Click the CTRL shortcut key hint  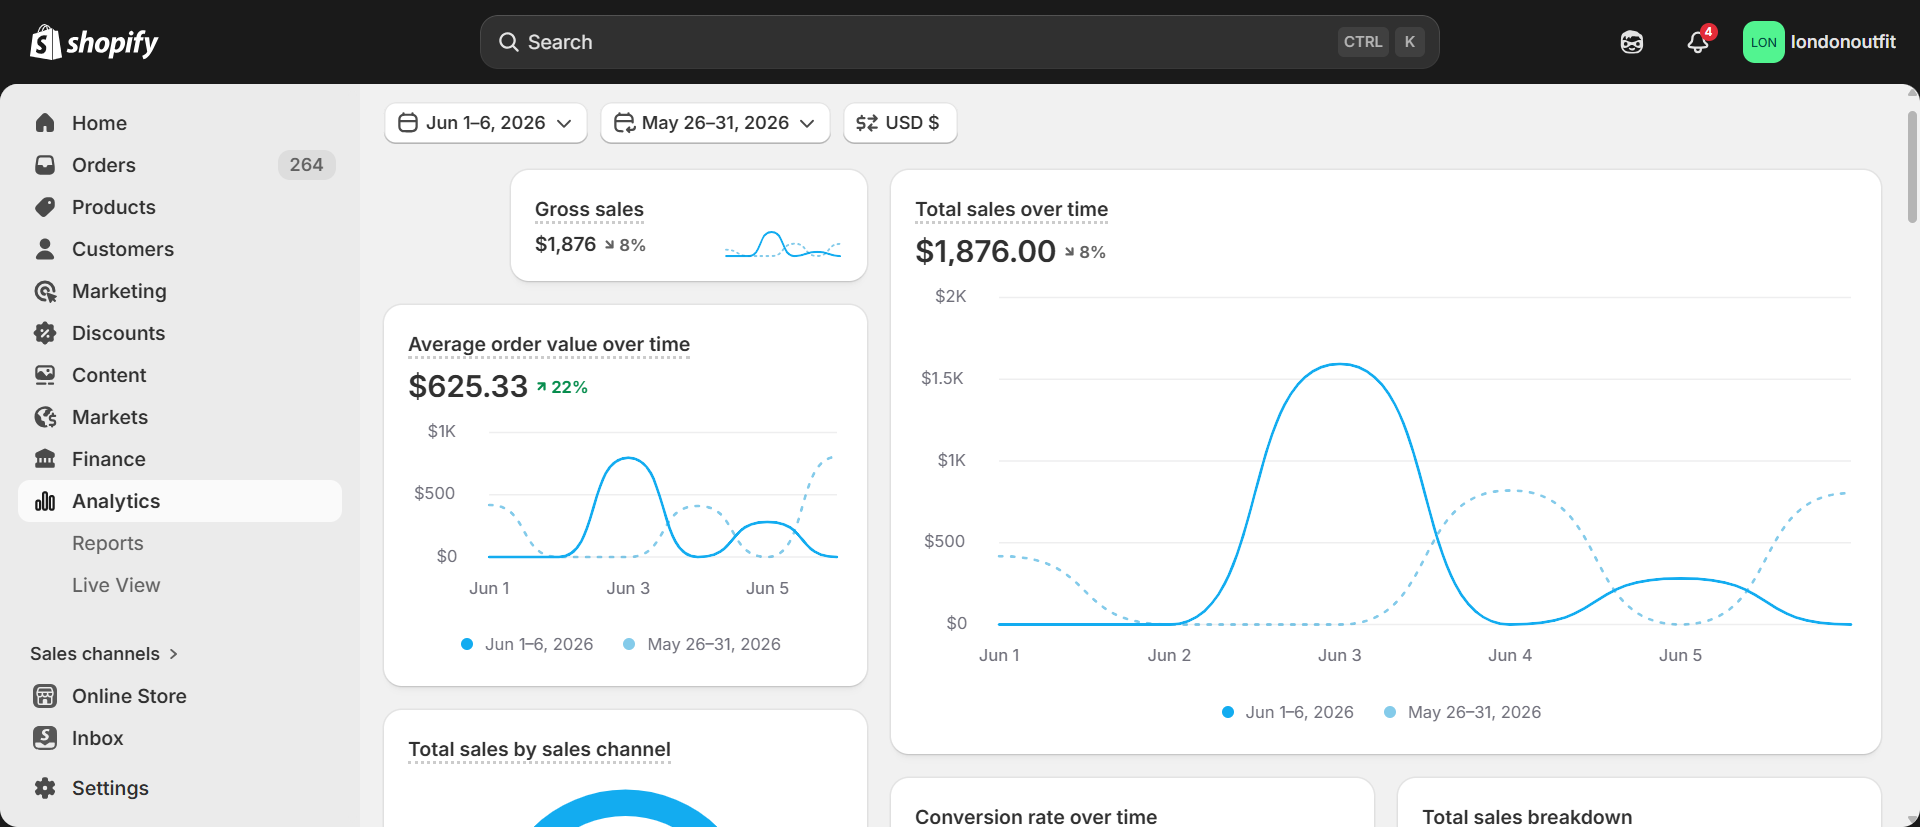pyautogui.click(x=1363, y=42)
